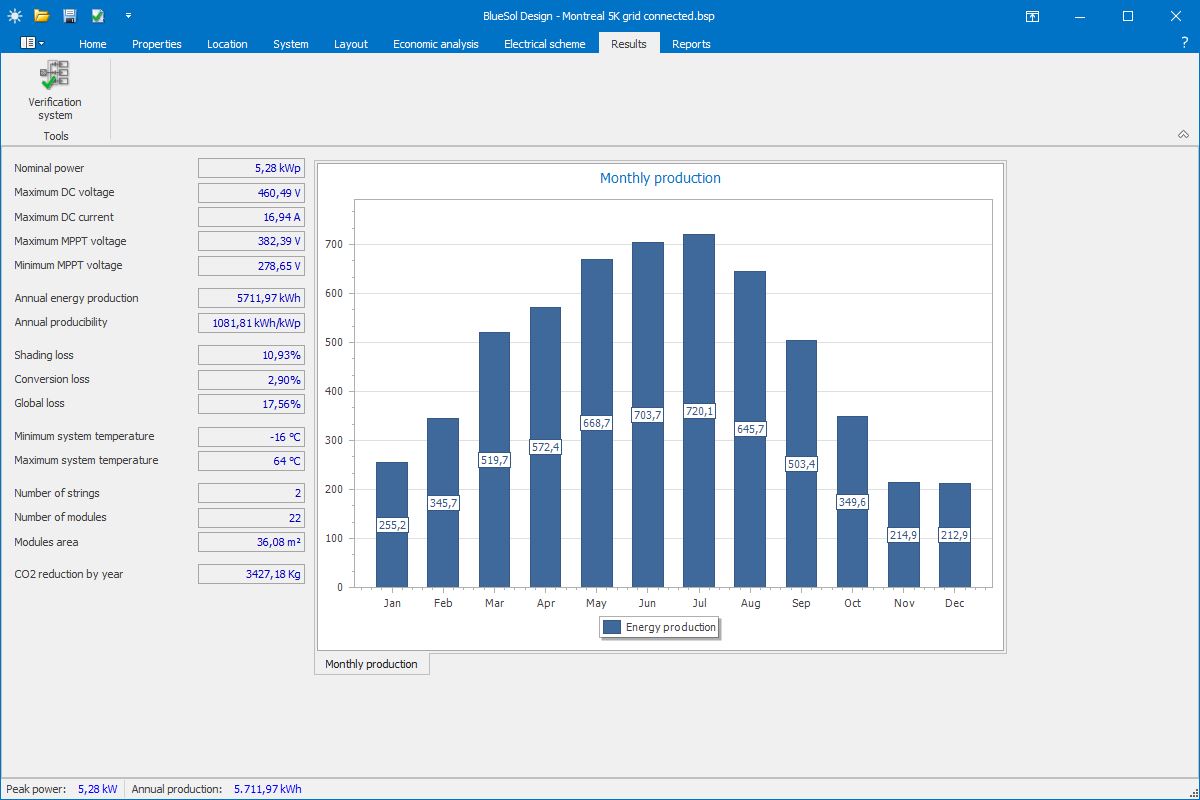1200x800 pixels.
Task: Click the Energy production legend label
Action: pyautogui.click(x=671, y=628)
